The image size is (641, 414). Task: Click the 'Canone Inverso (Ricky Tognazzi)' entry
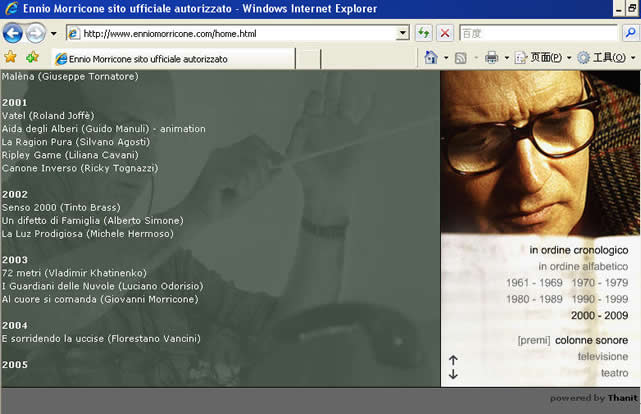click(80, 168)
